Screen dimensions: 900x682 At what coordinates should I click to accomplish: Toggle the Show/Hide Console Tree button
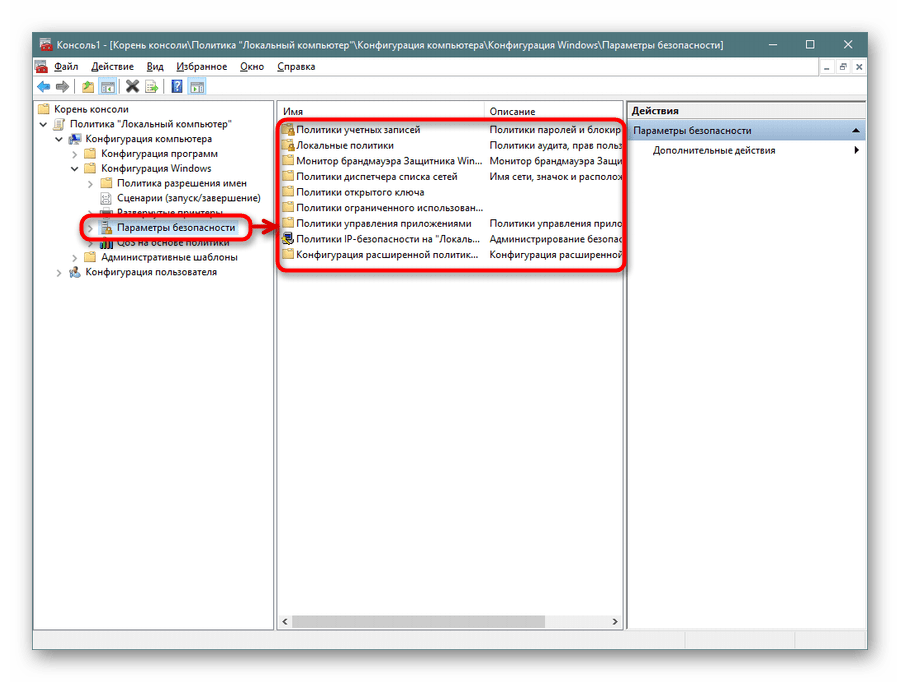[x=107, y=87]
